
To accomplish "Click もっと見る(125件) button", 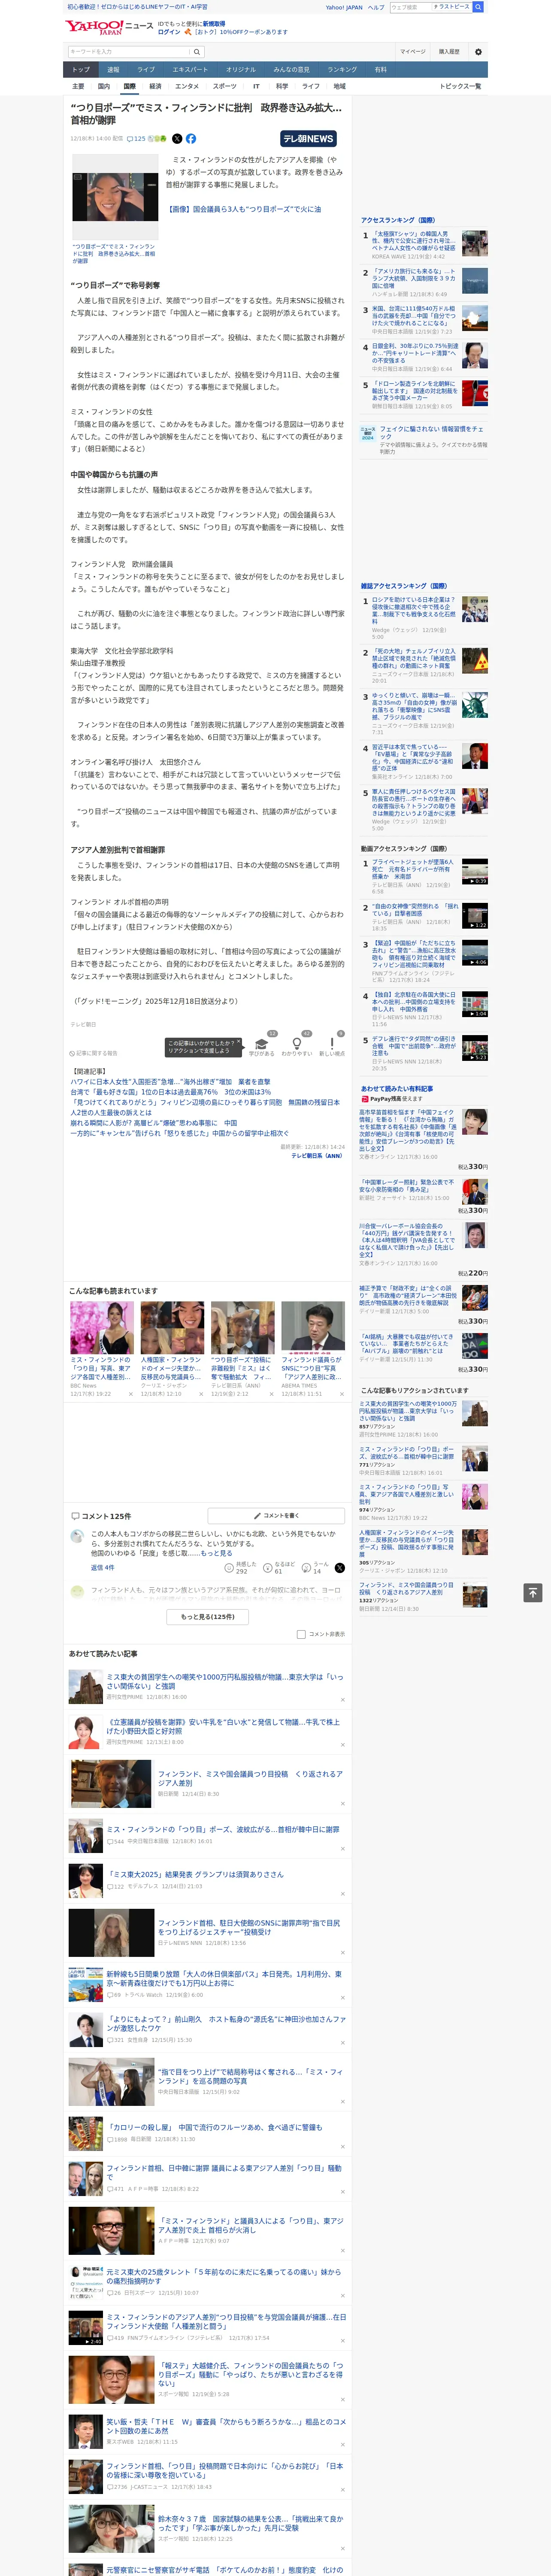I will pos(208,1616).
